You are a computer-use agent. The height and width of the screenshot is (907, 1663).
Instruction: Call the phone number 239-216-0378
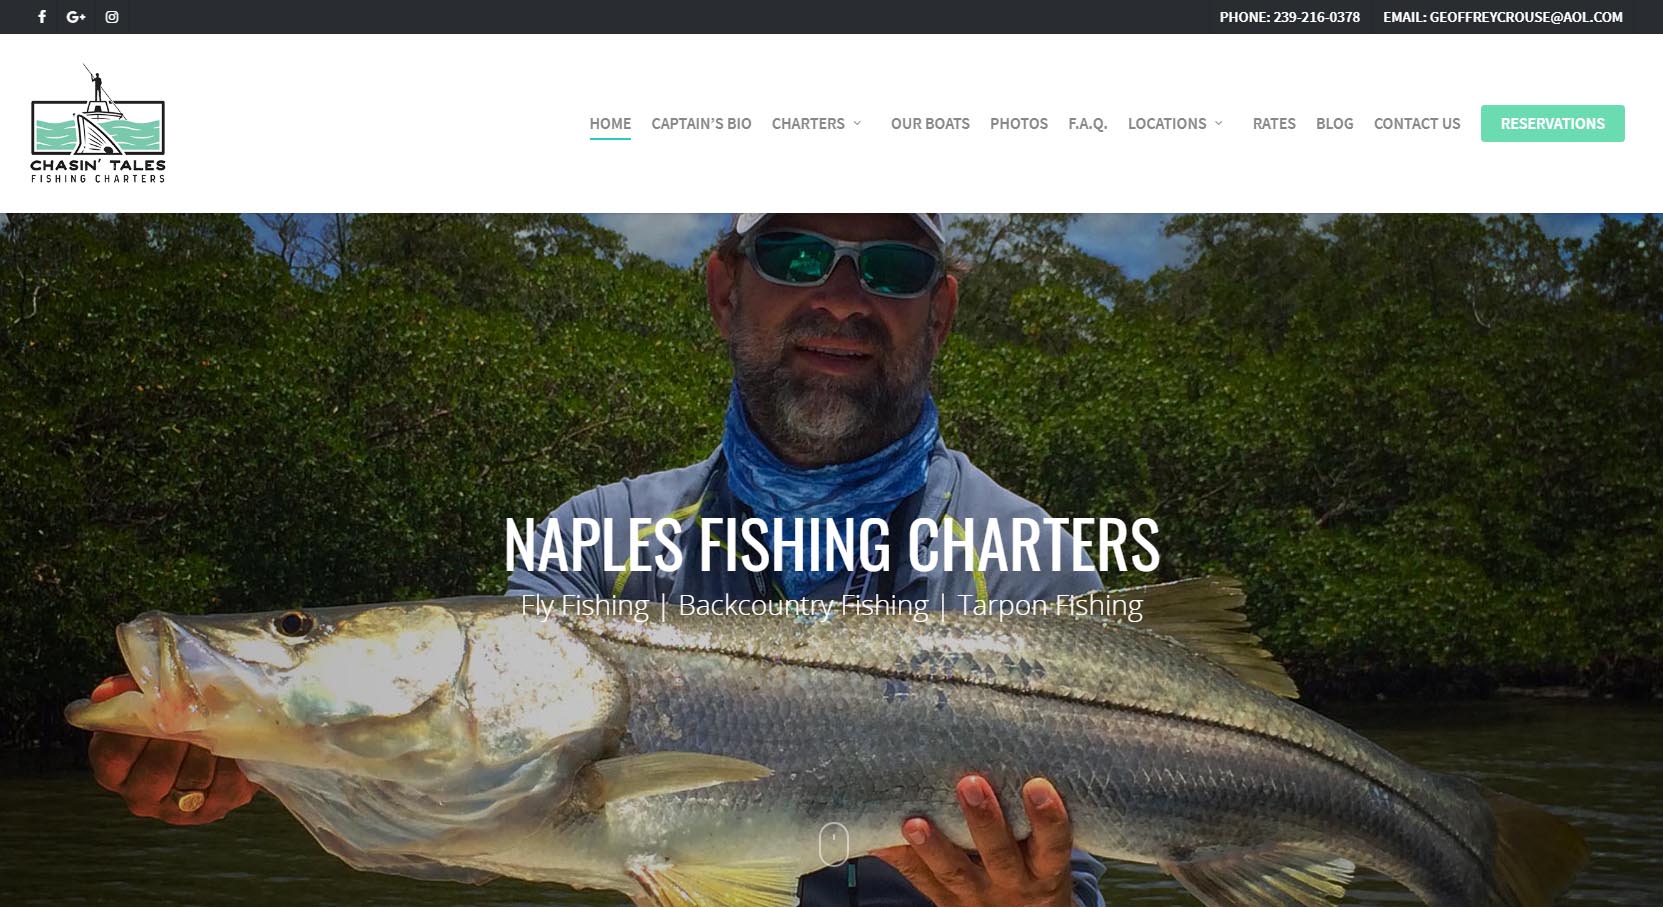1316,17
